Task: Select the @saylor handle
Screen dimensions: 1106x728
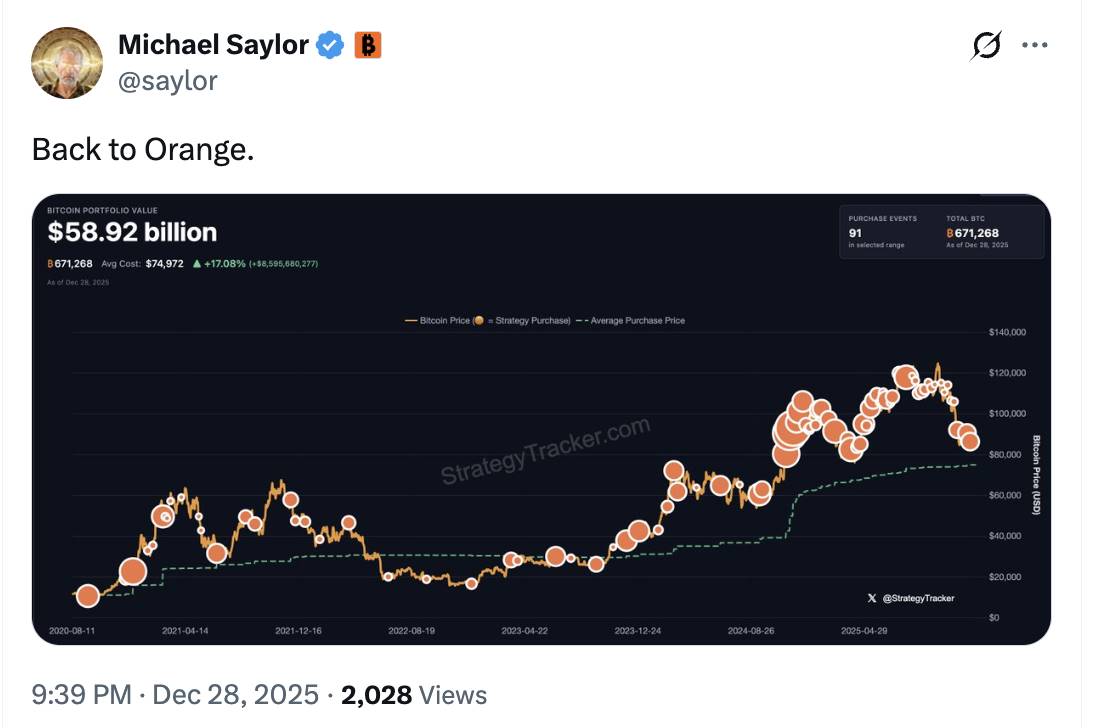Action: click(x=166, y=82)
